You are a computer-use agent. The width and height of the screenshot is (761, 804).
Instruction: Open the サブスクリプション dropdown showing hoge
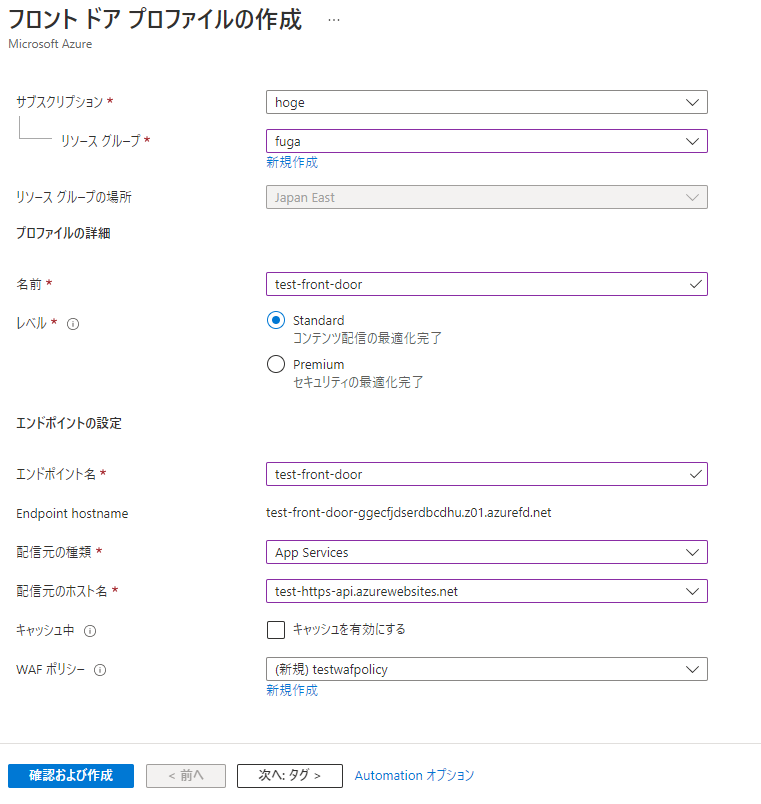point(487,102)
